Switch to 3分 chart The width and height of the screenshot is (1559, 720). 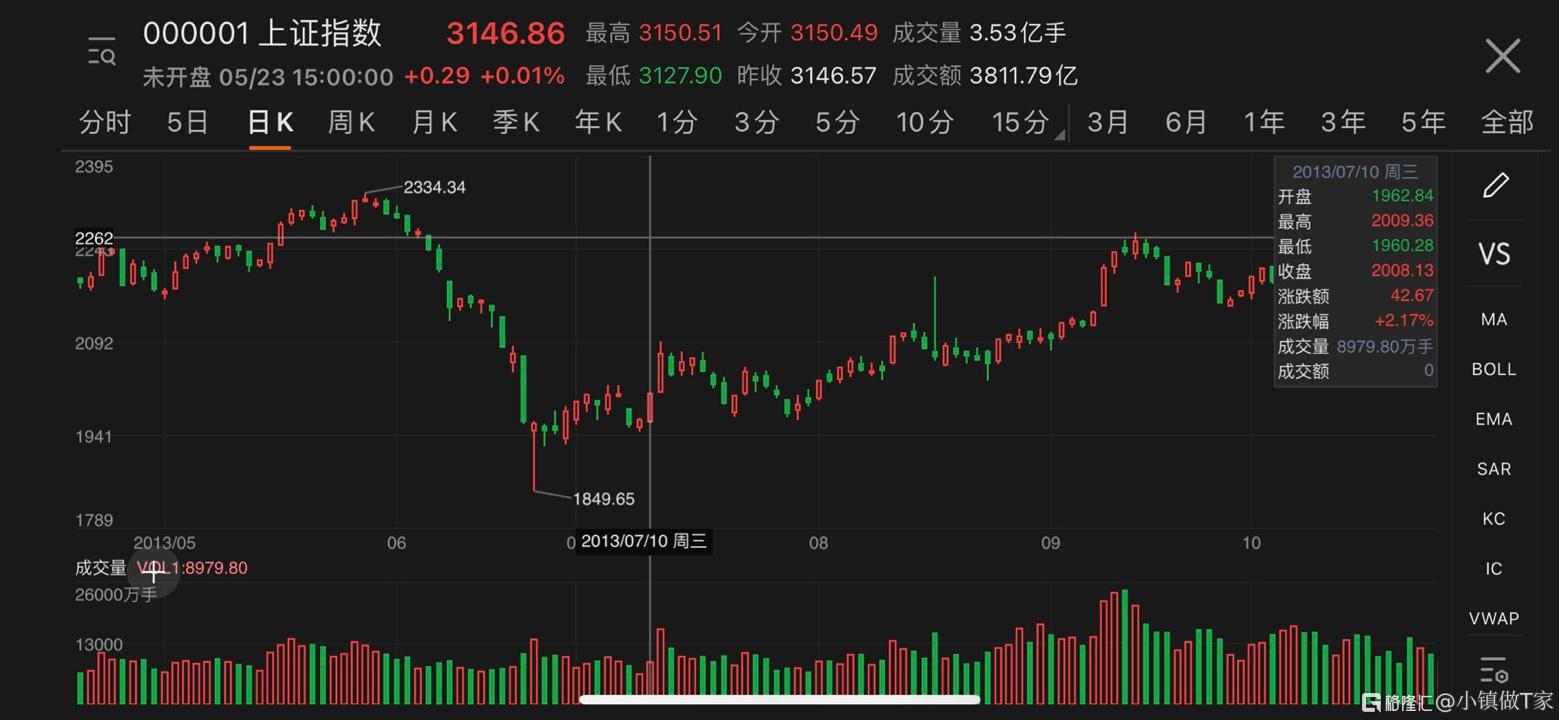756,122
